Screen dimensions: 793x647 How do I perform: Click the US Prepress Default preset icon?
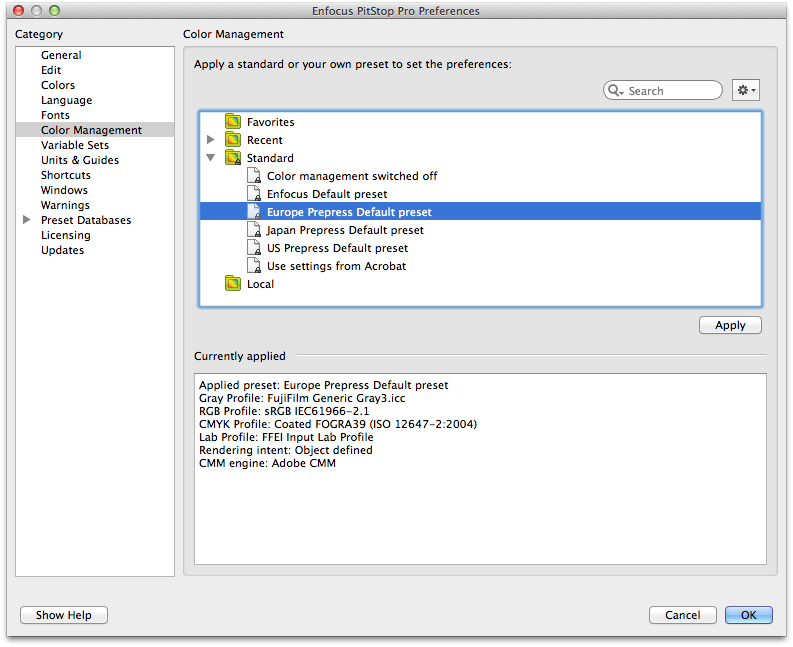(254, 248)
